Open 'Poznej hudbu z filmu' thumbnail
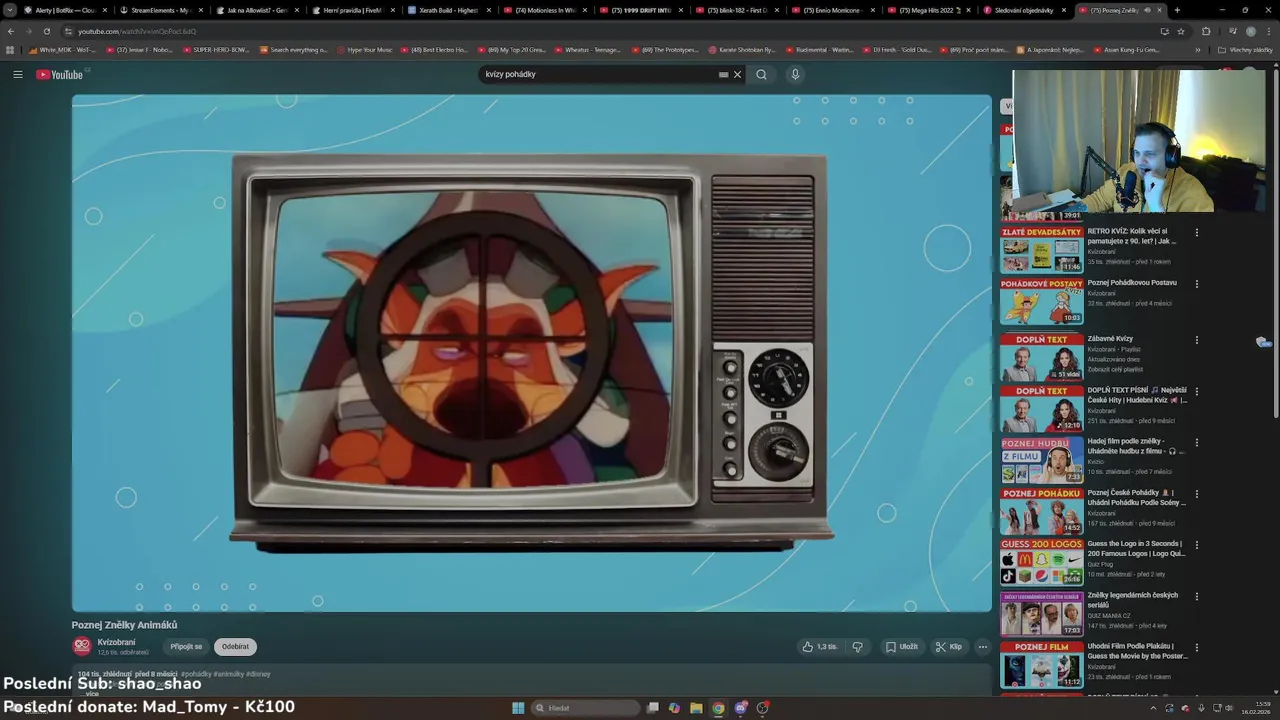Screen dimensions: 1280x720 point(1042,460)
